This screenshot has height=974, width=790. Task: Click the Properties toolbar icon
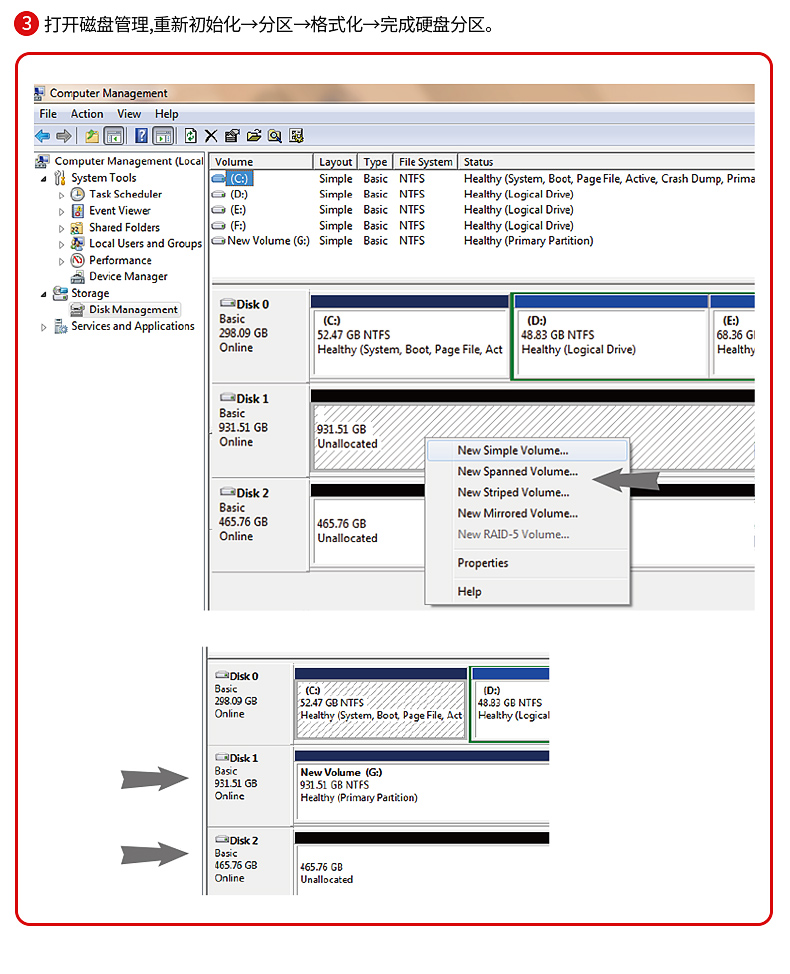click(232, 136)
